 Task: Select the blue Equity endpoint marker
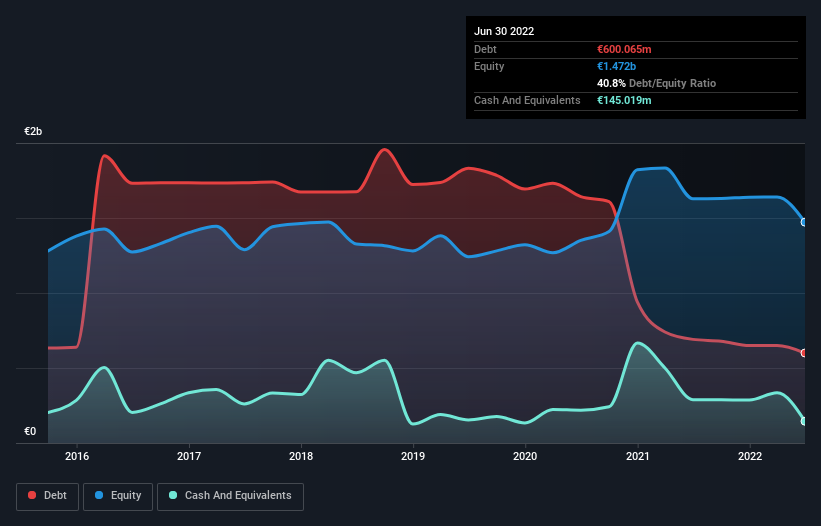[x=804, y=222]
